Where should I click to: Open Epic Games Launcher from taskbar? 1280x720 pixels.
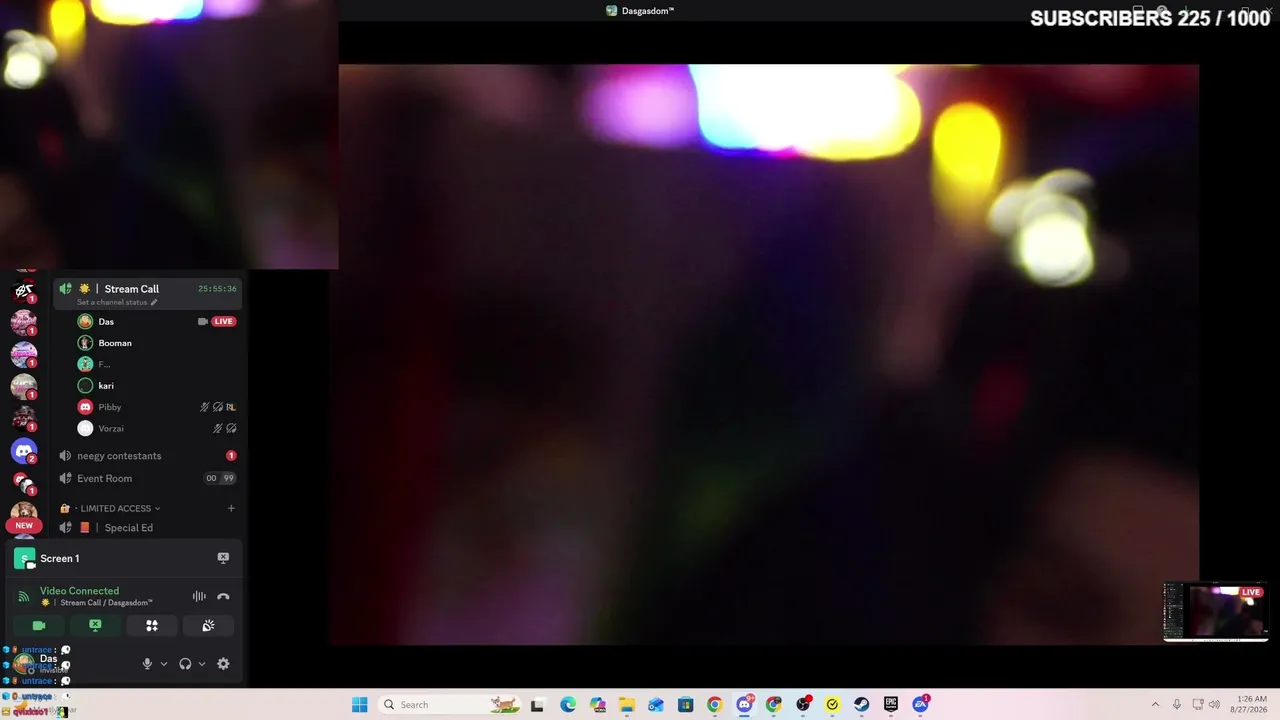(891, 705)
